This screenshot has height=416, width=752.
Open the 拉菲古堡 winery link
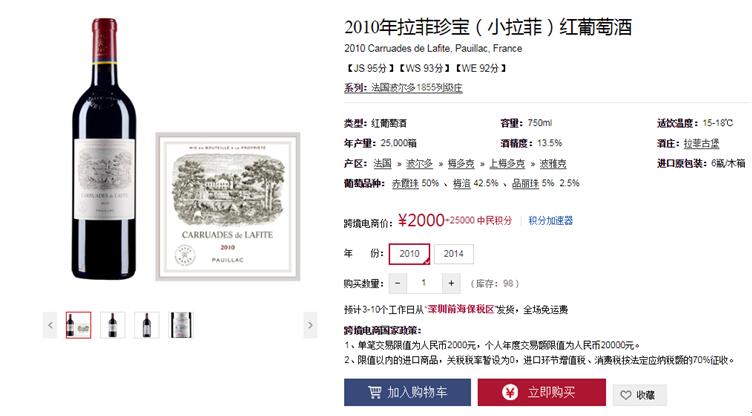coord(701,143)
